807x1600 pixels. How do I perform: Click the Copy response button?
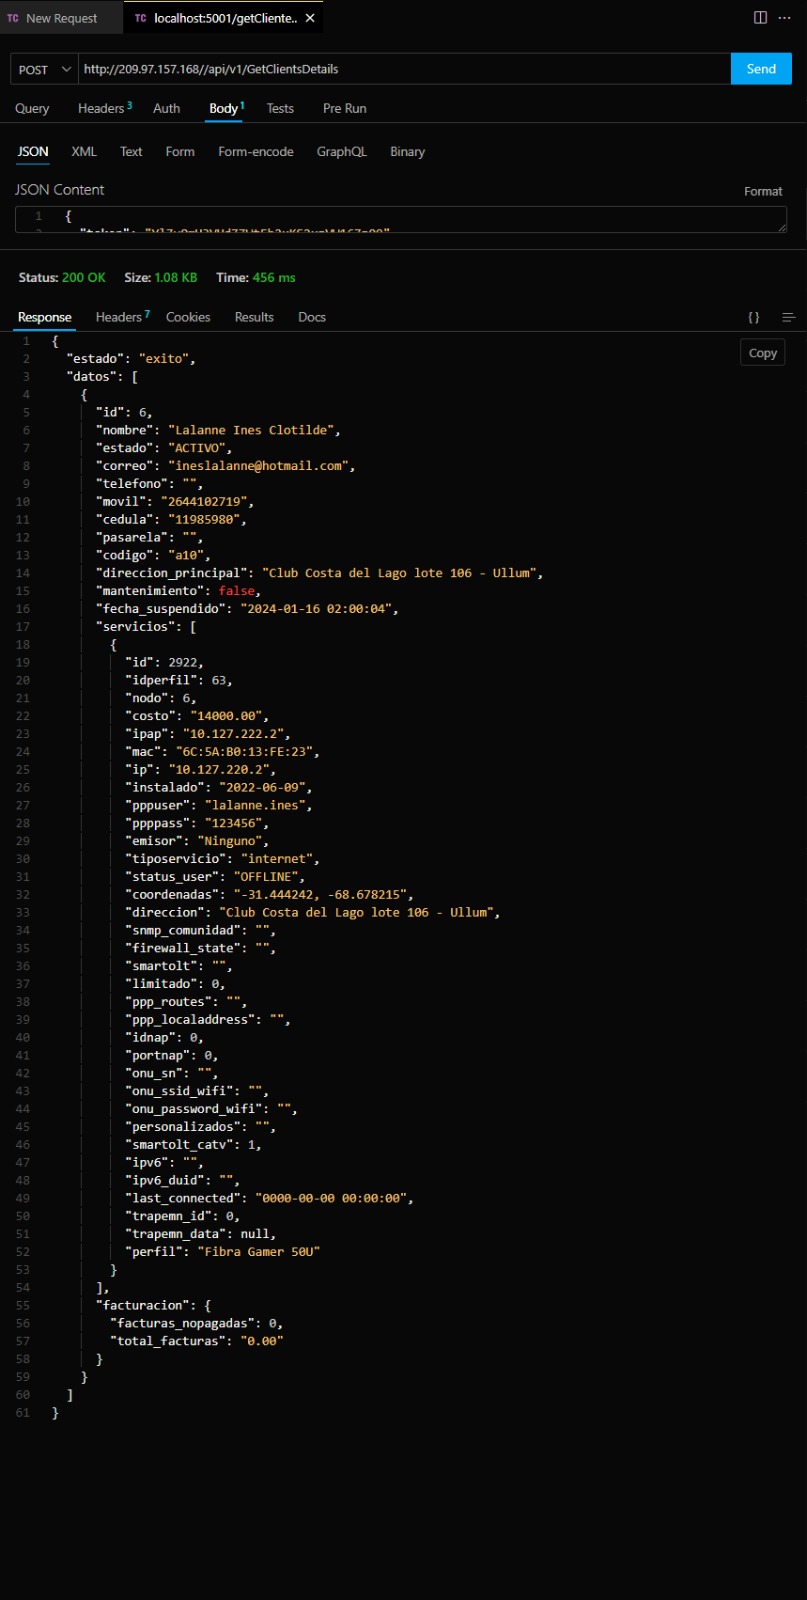(x=762, y=353)
